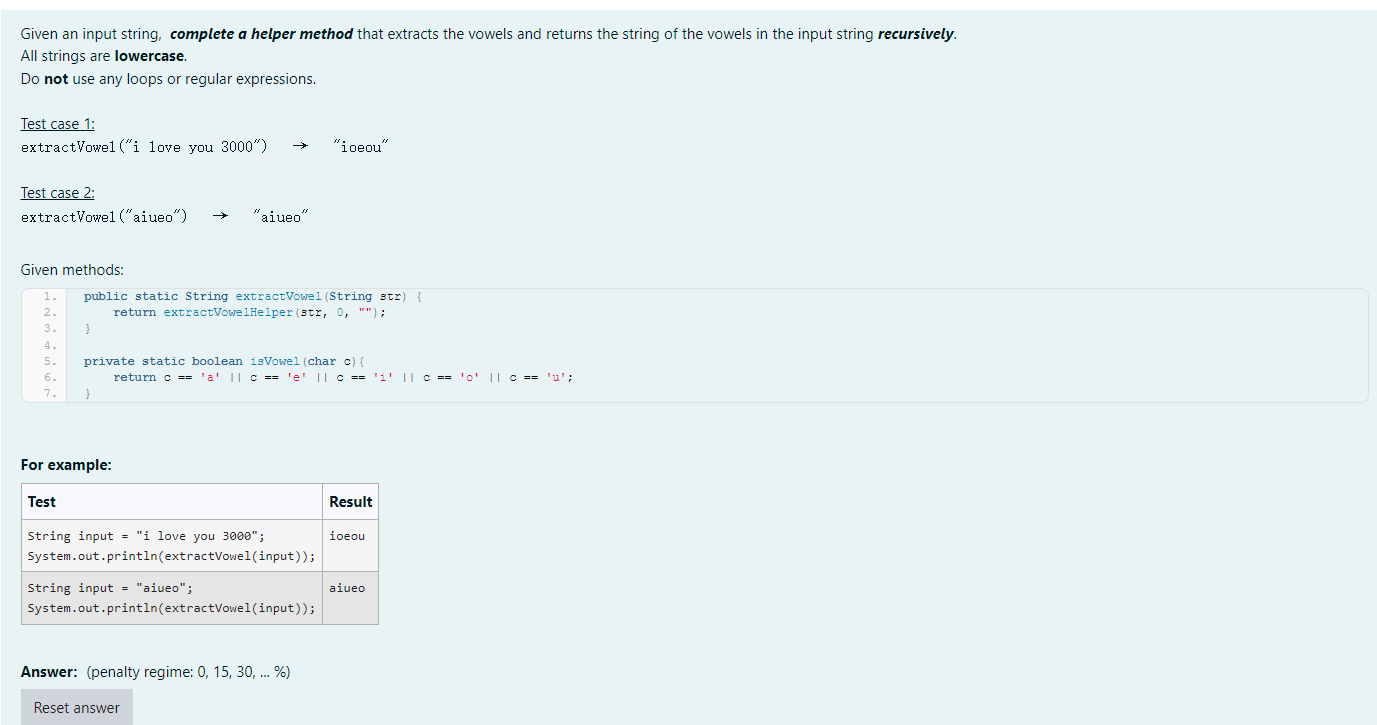1377x725 pixels.
Task: Click the Test column header of the example table
Action: click(x=41, y=501)
